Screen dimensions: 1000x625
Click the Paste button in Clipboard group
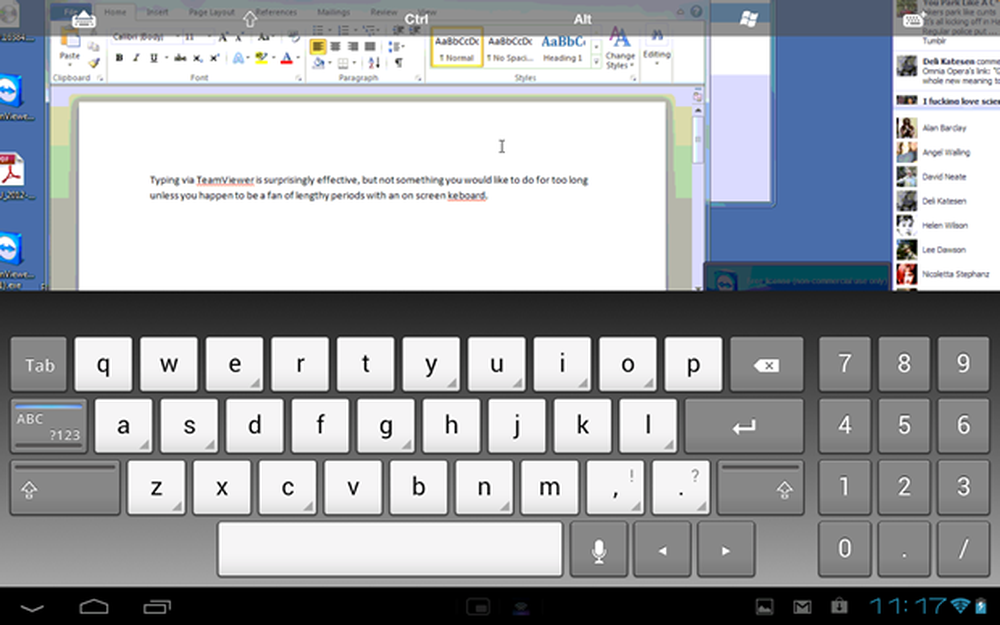click(x=70, y=46)
